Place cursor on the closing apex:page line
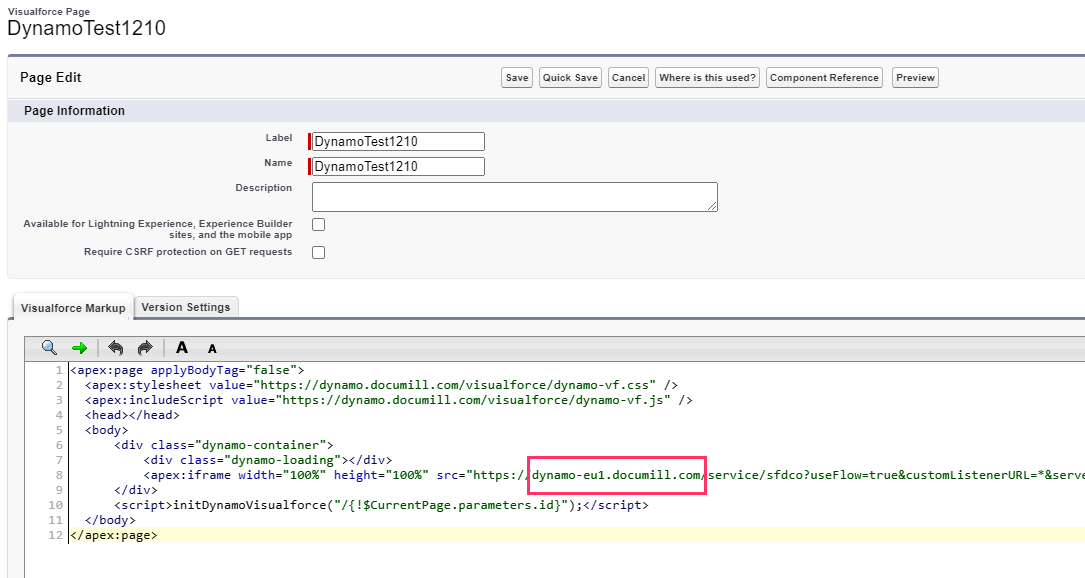Screen dimensions: 1085x578 (x=113, y=535)
